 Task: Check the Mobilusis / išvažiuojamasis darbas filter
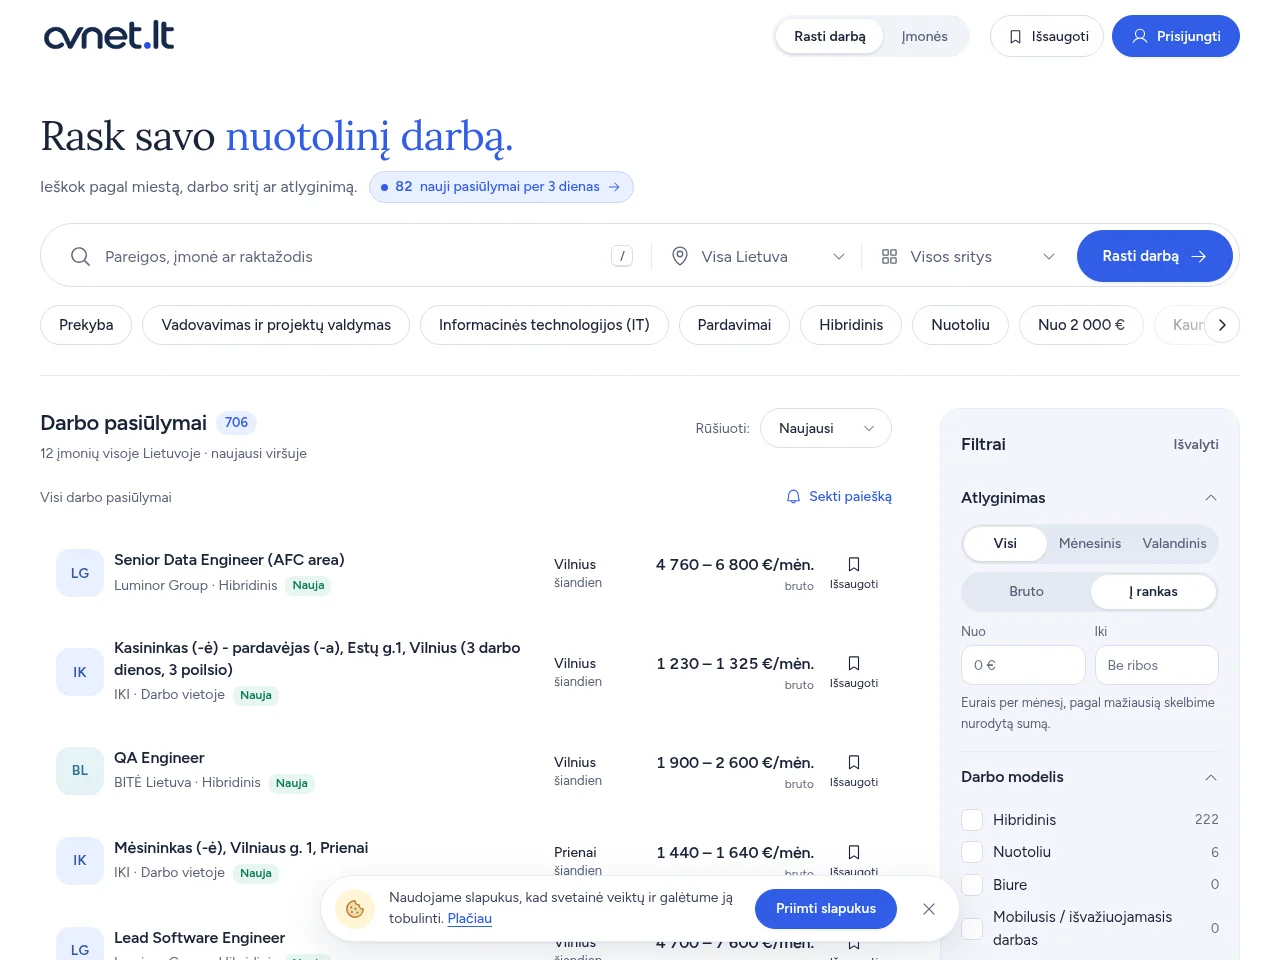(972, 928)
